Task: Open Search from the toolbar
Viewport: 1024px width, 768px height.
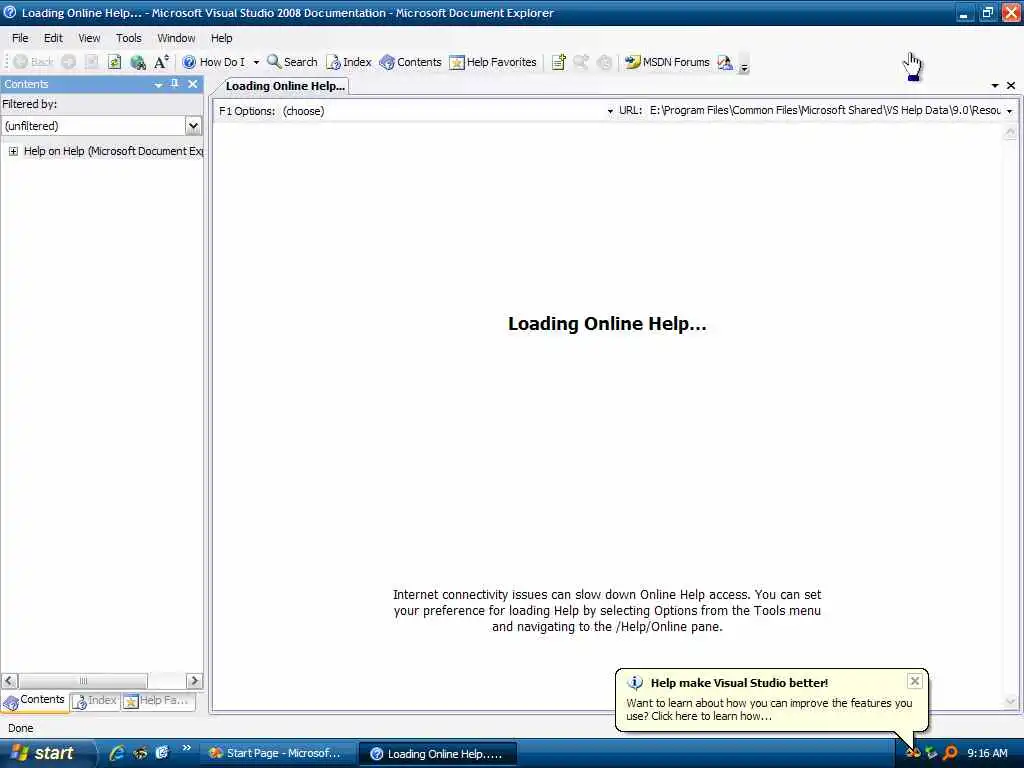Action: [x=292, y=62]
